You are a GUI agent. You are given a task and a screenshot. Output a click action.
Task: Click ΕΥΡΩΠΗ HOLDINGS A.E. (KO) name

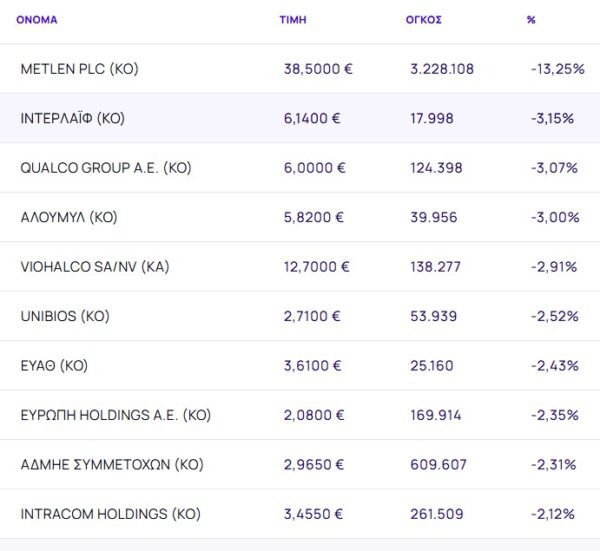(x=115, y=415)
